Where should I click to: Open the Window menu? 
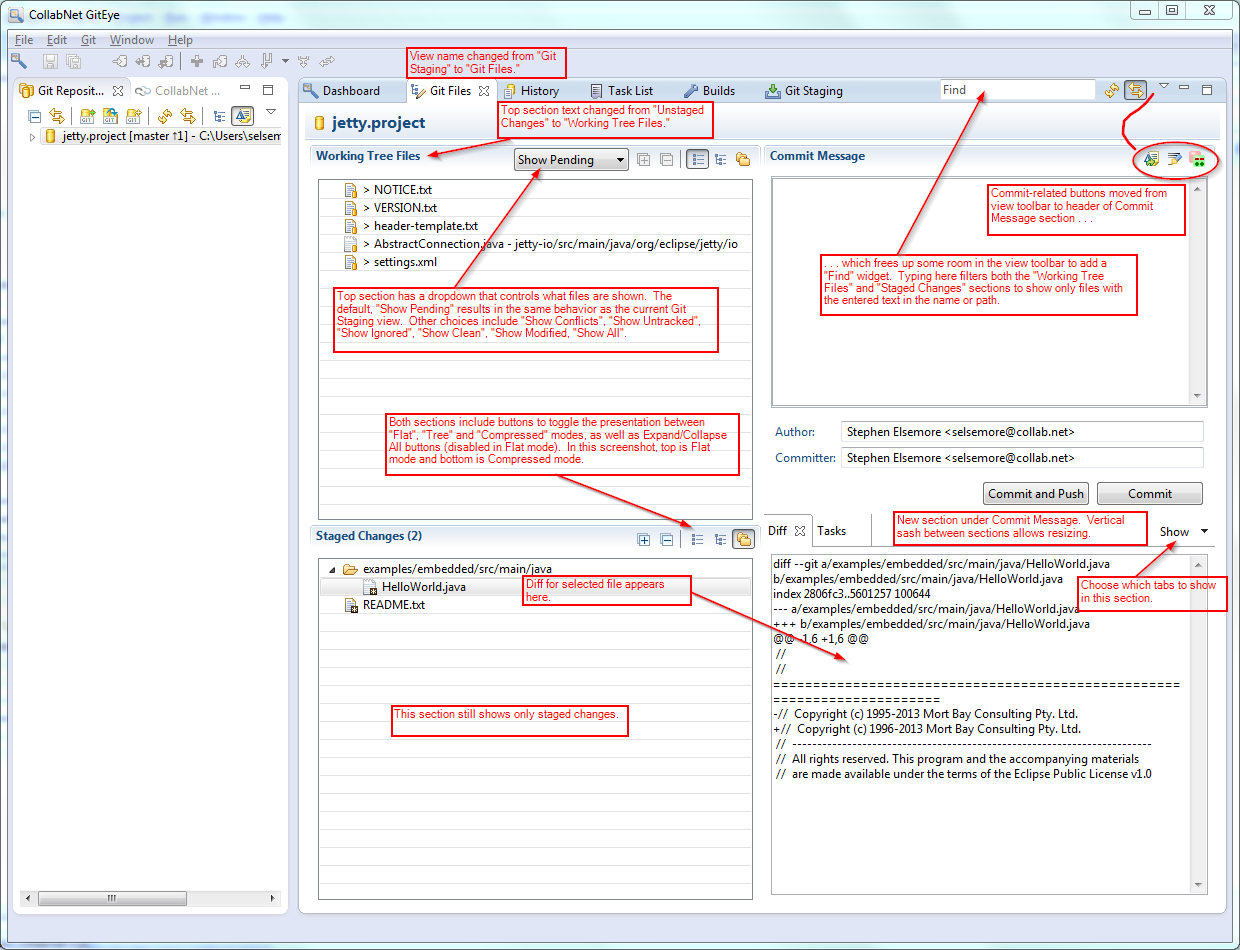pos(132,40)
